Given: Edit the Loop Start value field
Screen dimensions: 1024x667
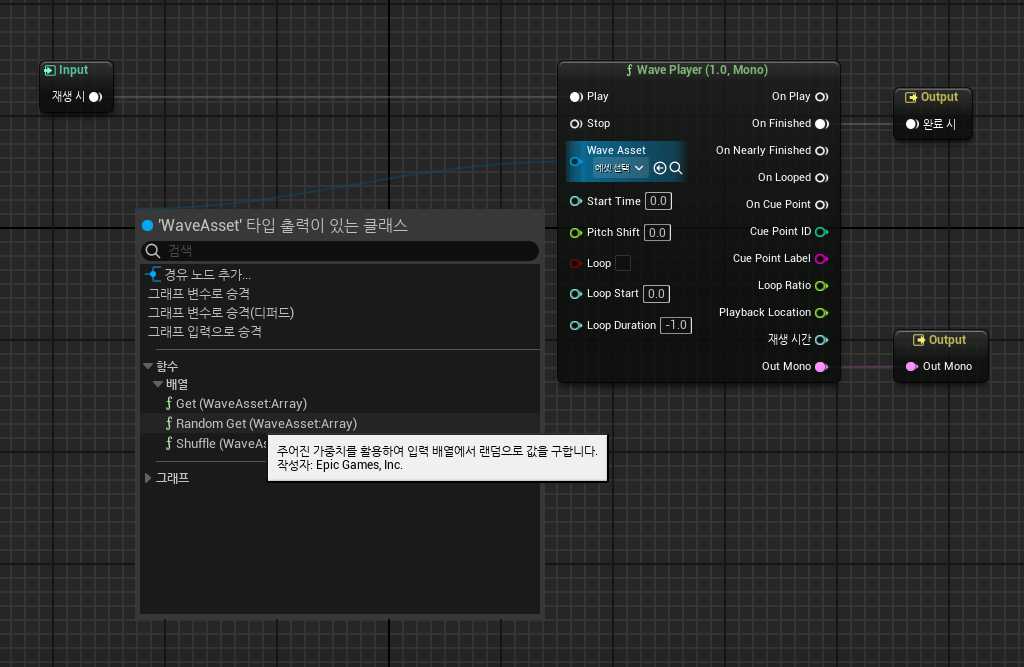Looking at the screenshot, I should [x=656, y=294].
